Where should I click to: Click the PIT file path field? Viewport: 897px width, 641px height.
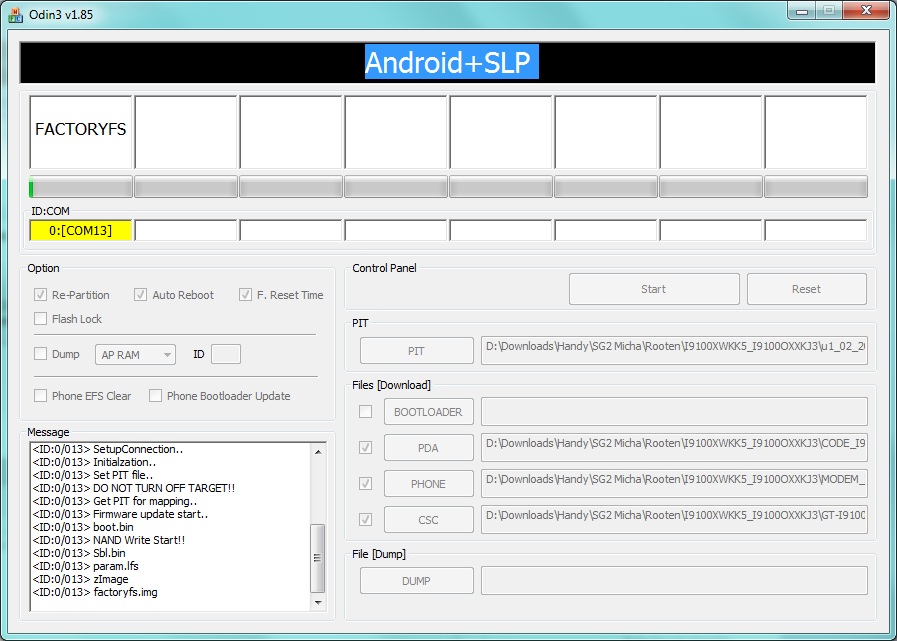pyautogui.click(x=674, y=351)
